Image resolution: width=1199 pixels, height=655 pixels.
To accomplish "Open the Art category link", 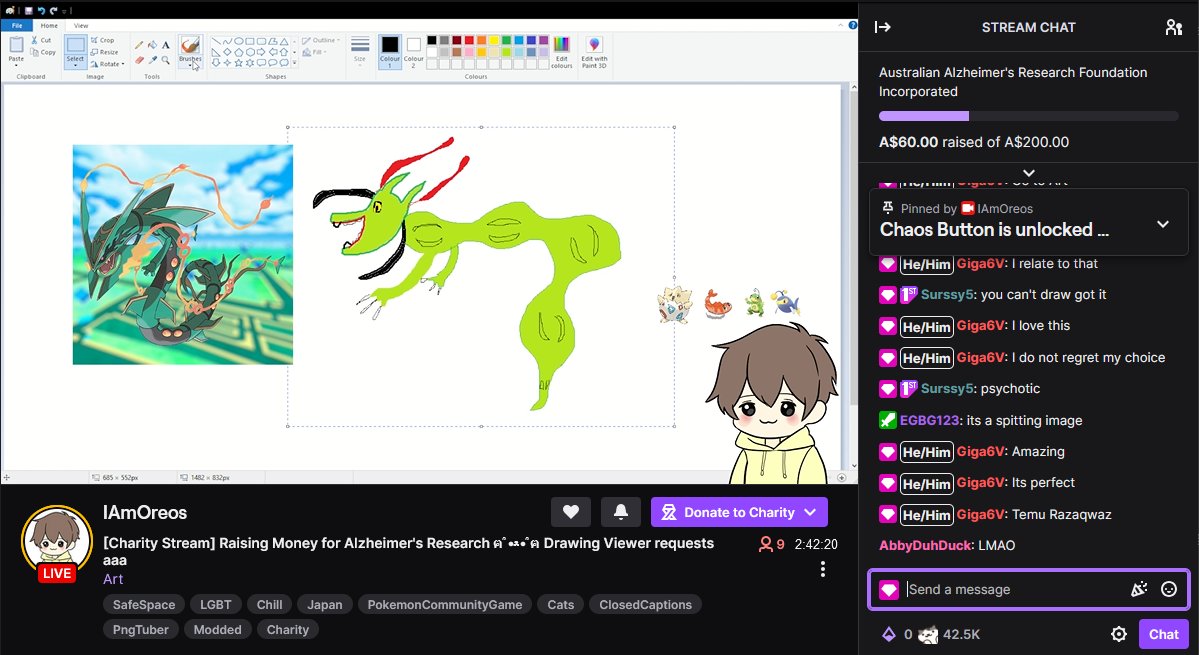I will 113,579.
